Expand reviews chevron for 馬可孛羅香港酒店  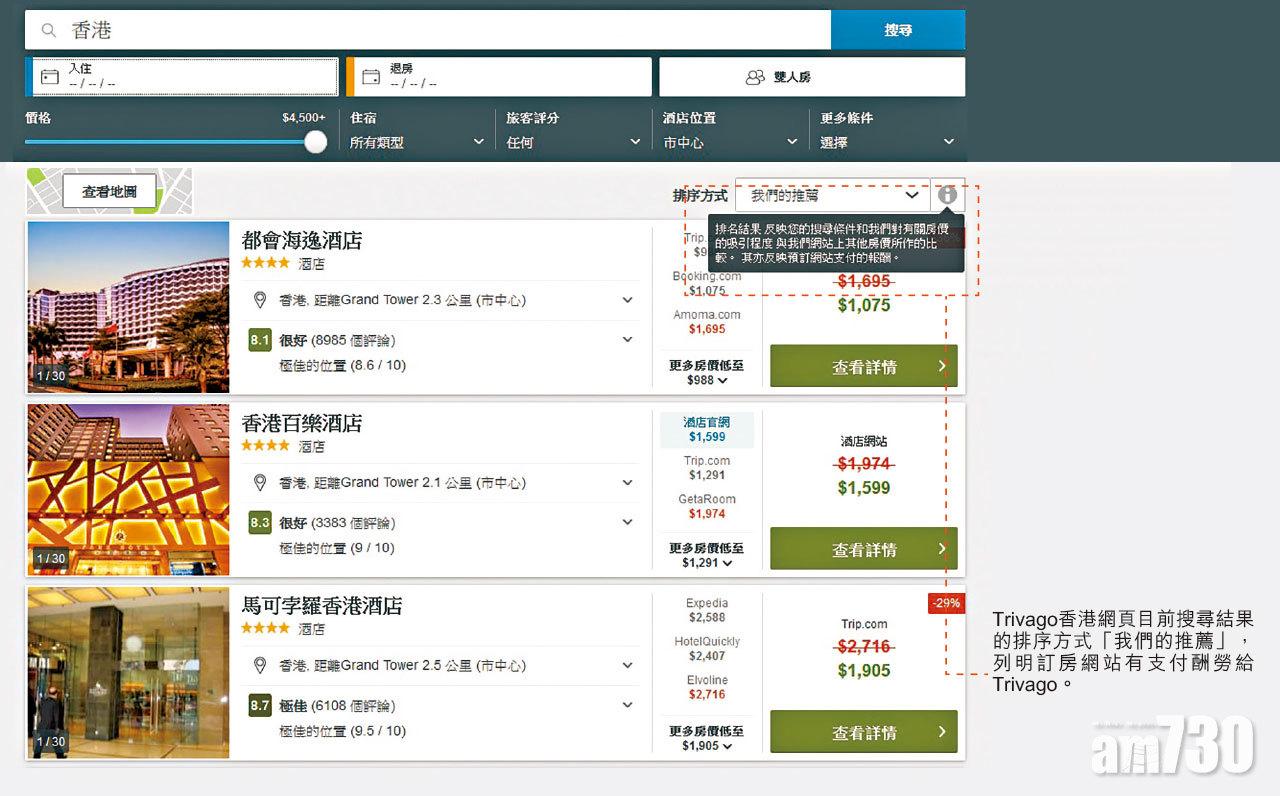pos(627,705)
